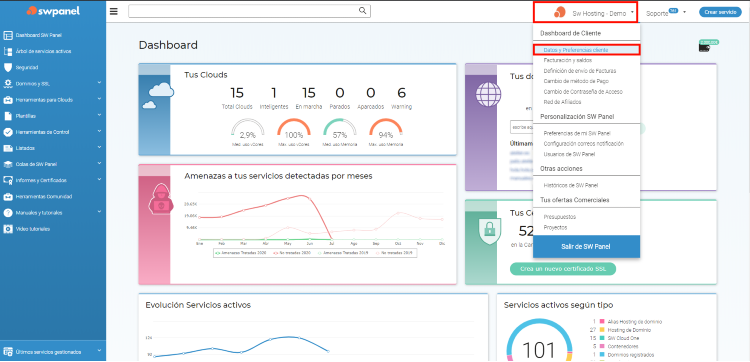Open Facturación y saldos

[567, 60]
